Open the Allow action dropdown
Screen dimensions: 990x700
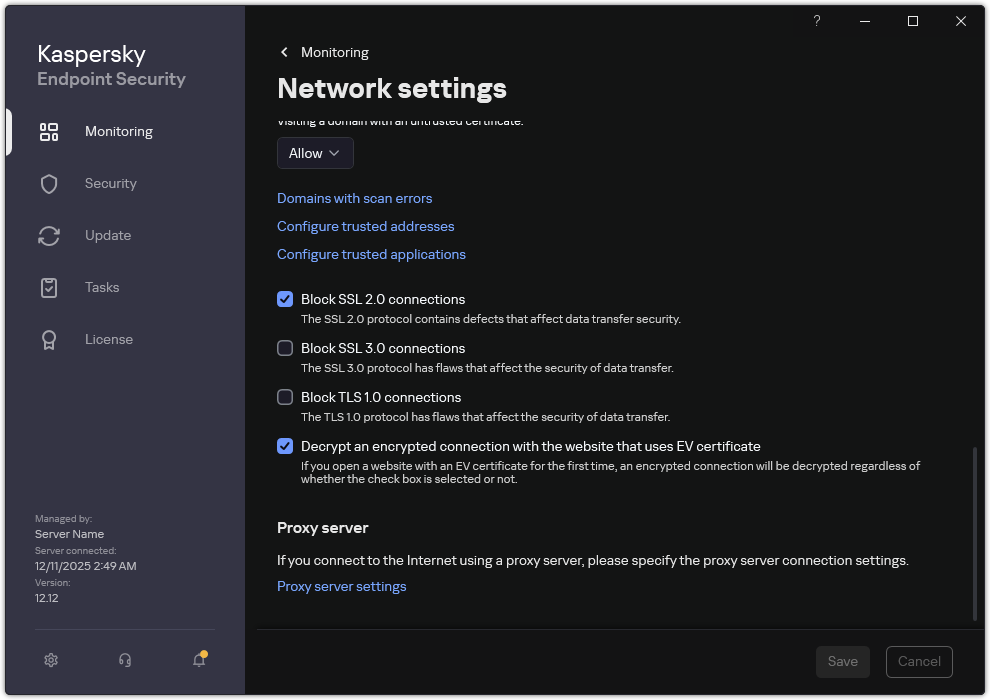click(x=315, y=153)
